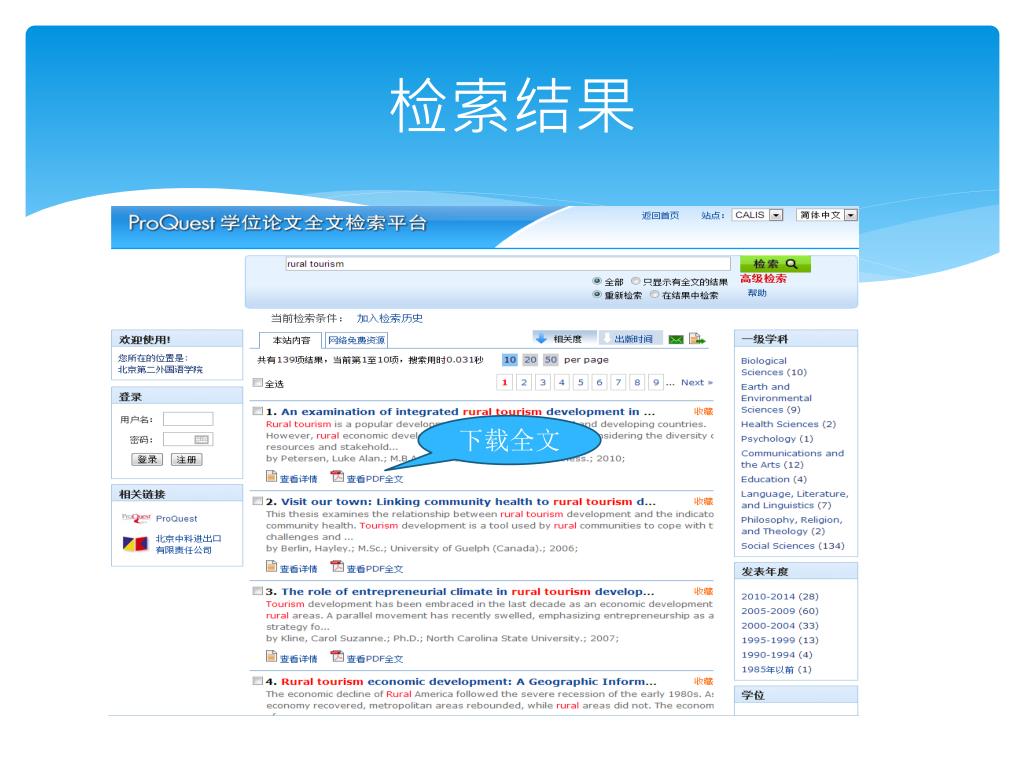This screenshot has width=1024, height=768.
Task: Click the rural tourism search input field
Action: click(x=507, y=264)
